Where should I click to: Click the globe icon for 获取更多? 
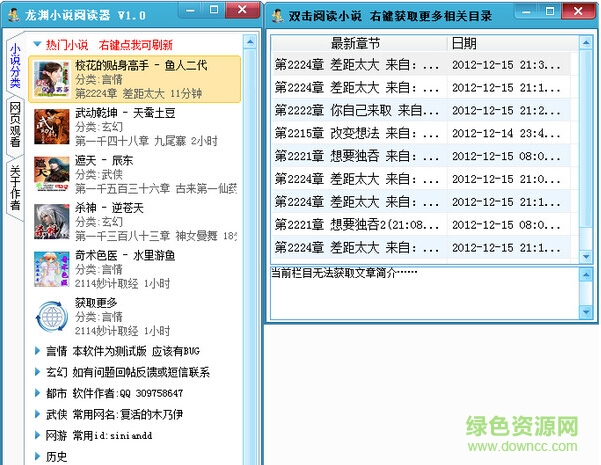click(52, 317)
